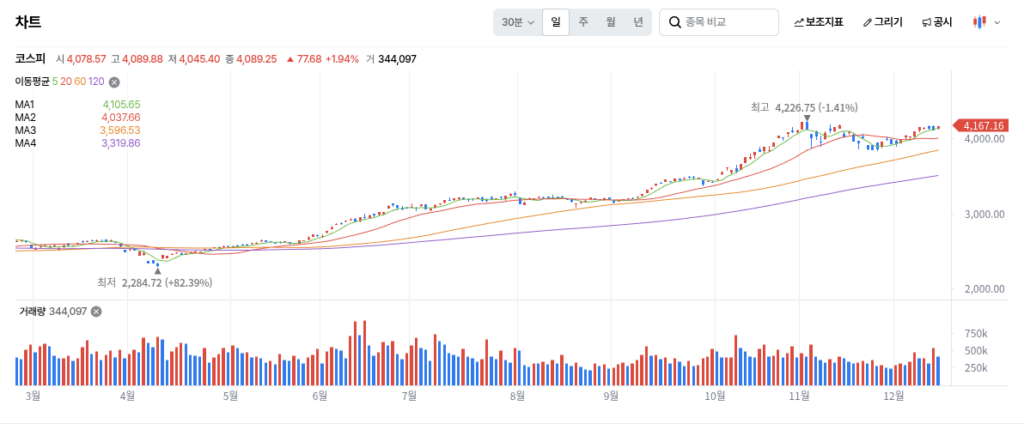Click the 최고 peak marker arrow
The height and width of the screenshot is (424, 1024).
tap(806, 118)
